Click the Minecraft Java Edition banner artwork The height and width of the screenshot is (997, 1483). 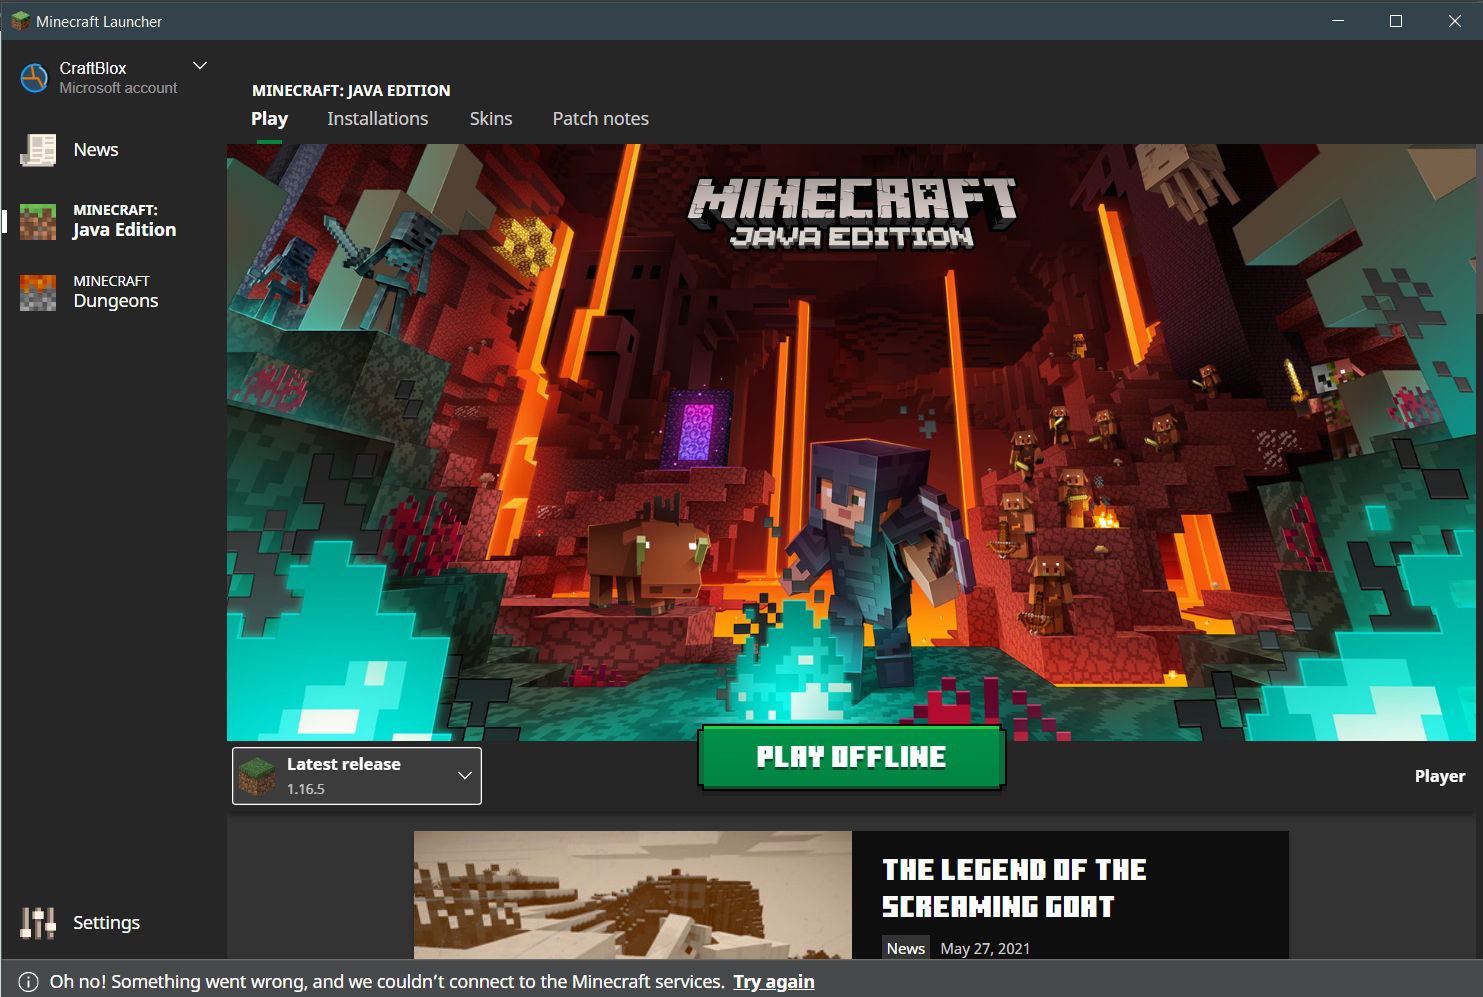(851, 442)
